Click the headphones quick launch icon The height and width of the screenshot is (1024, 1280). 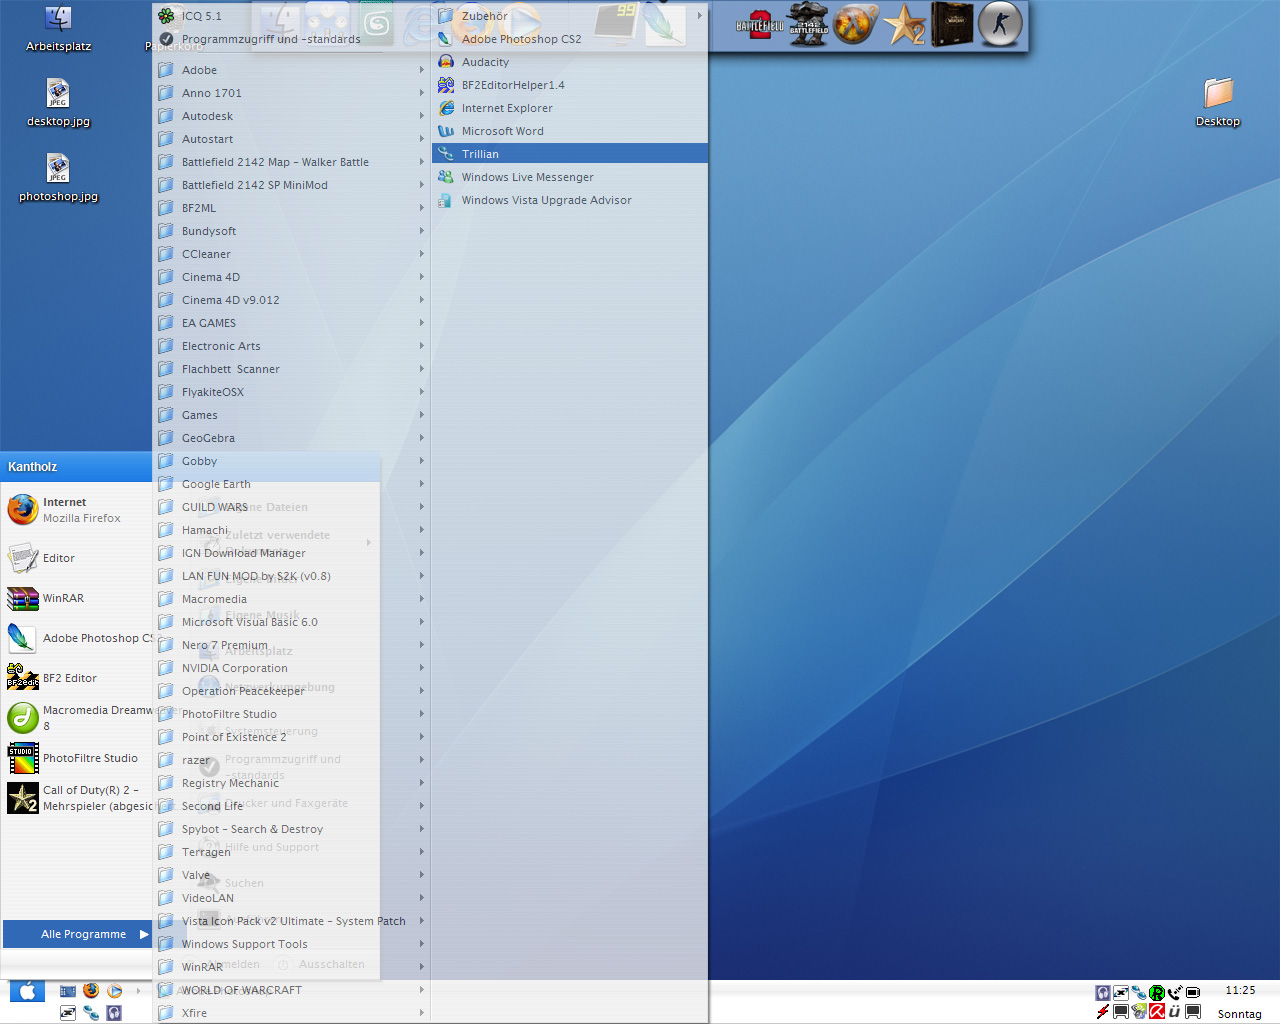115,1013
